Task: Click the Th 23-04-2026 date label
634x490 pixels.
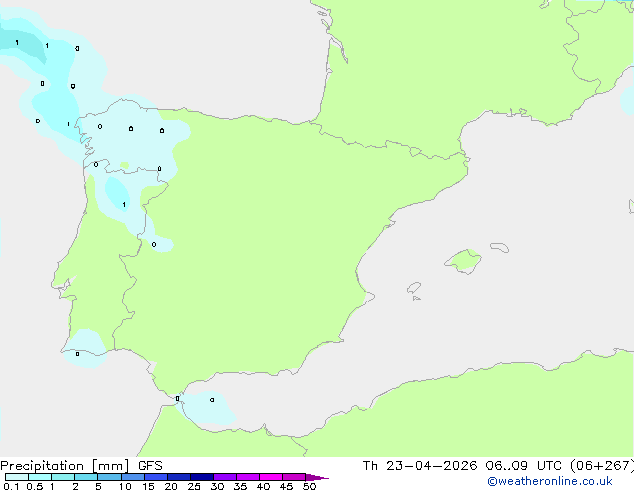Action: 420,466
